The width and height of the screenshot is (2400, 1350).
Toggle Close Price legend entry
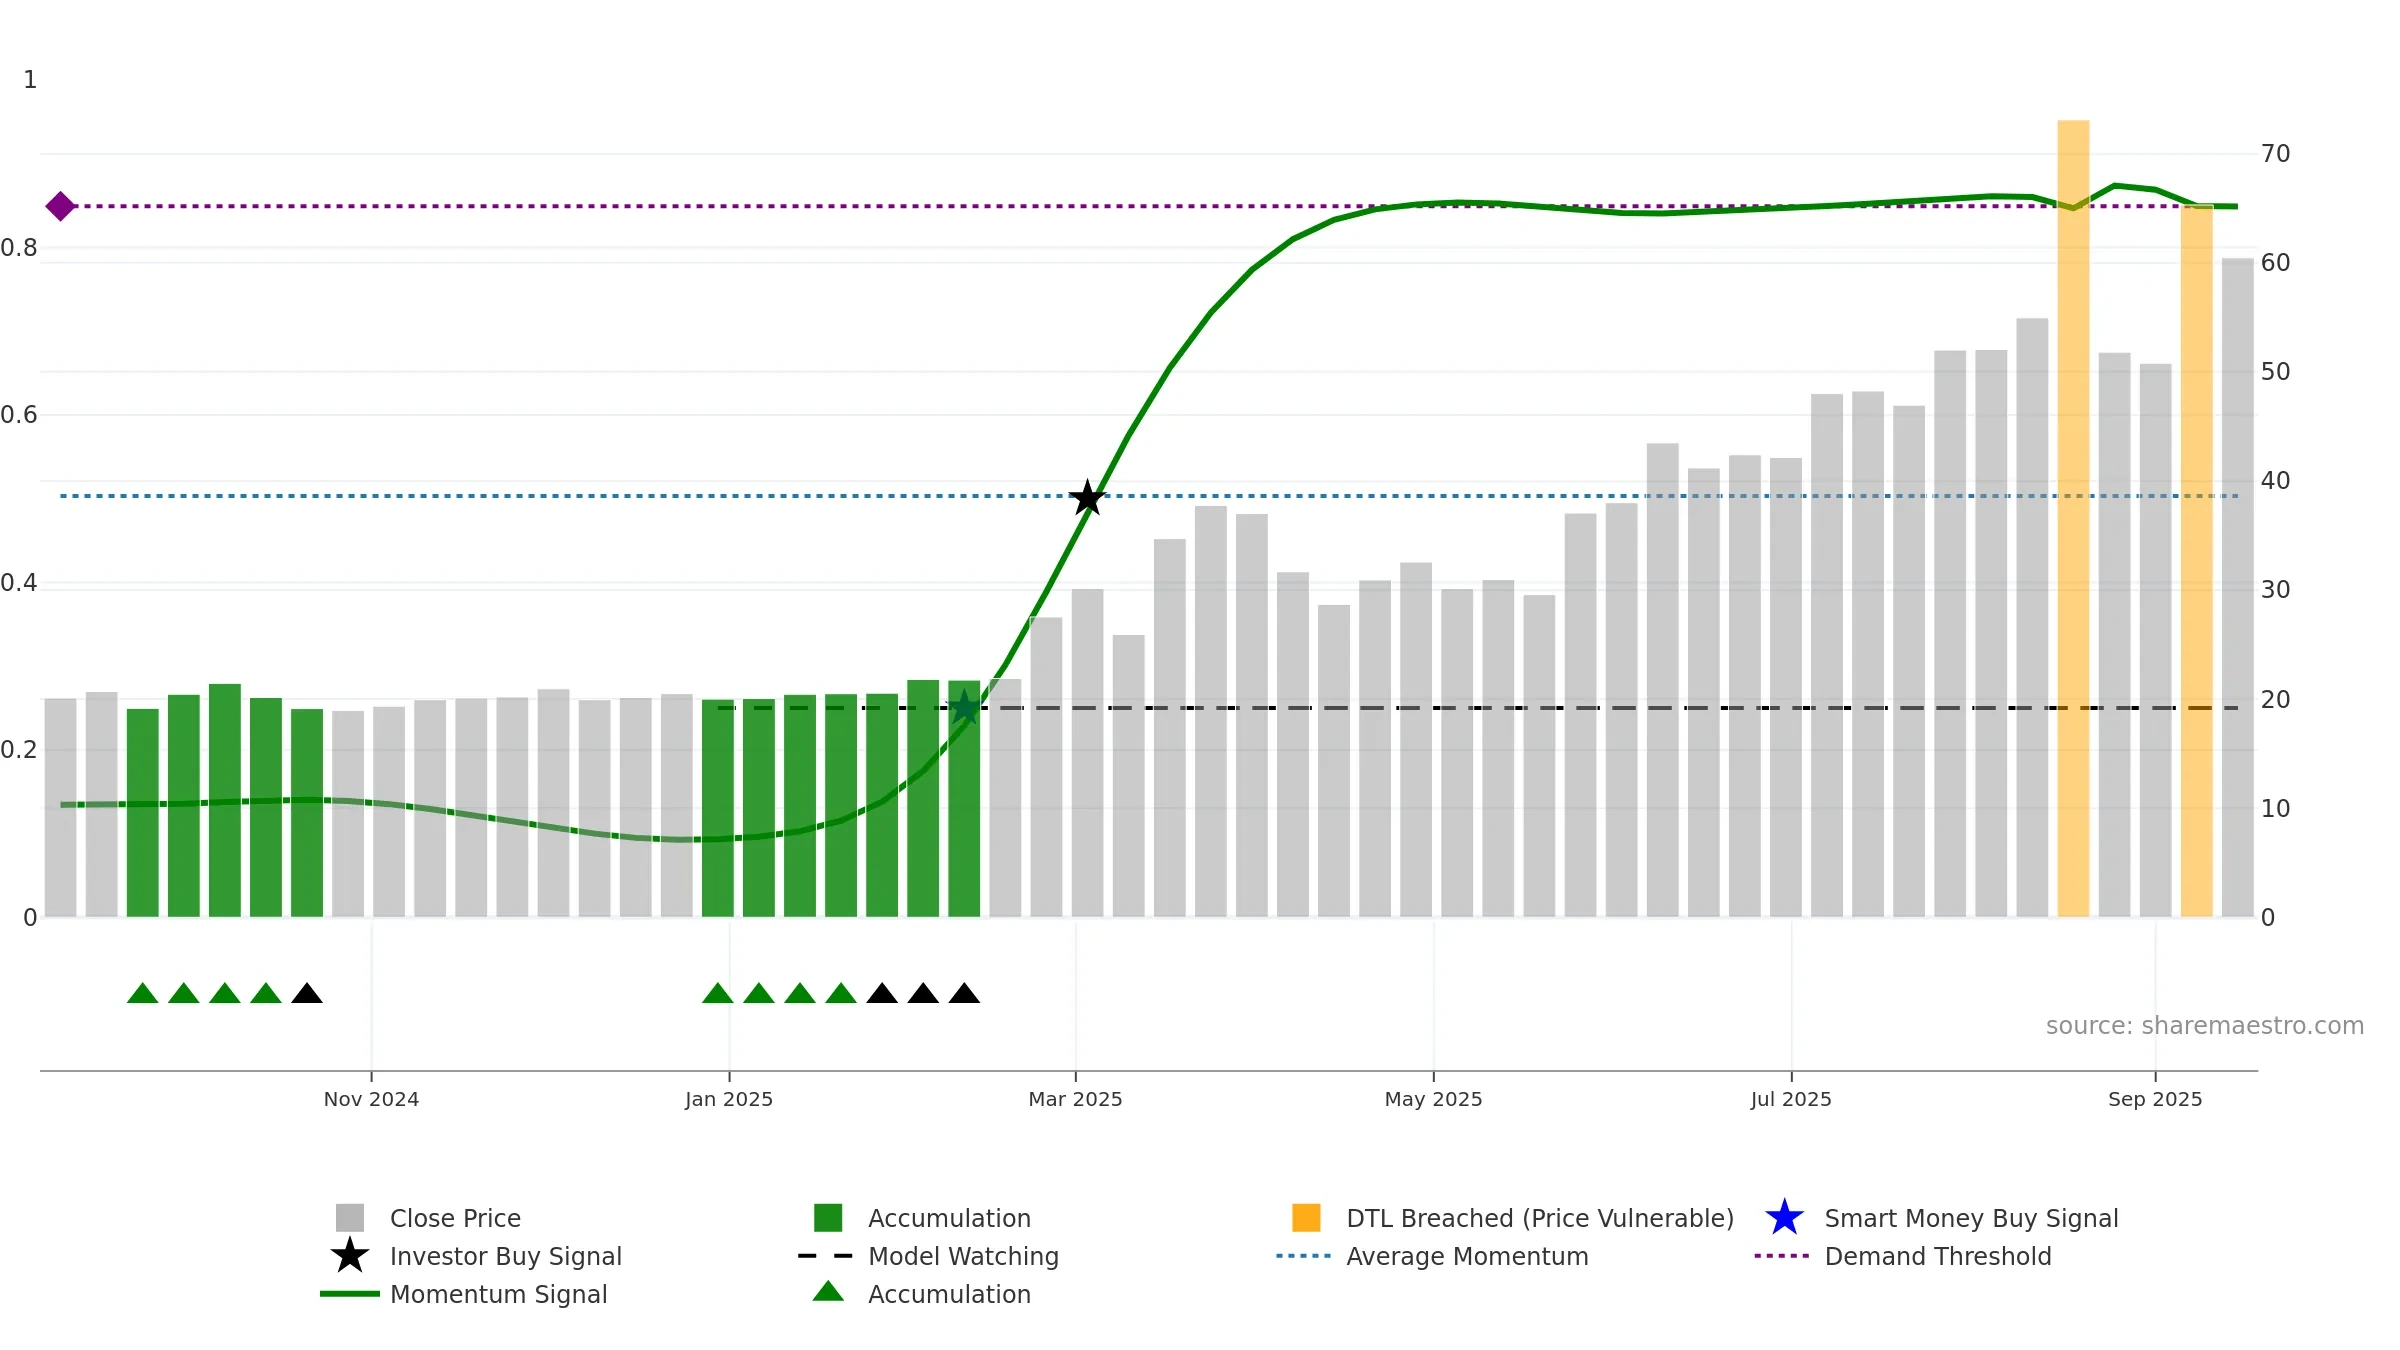click(x=455, y=1218)
